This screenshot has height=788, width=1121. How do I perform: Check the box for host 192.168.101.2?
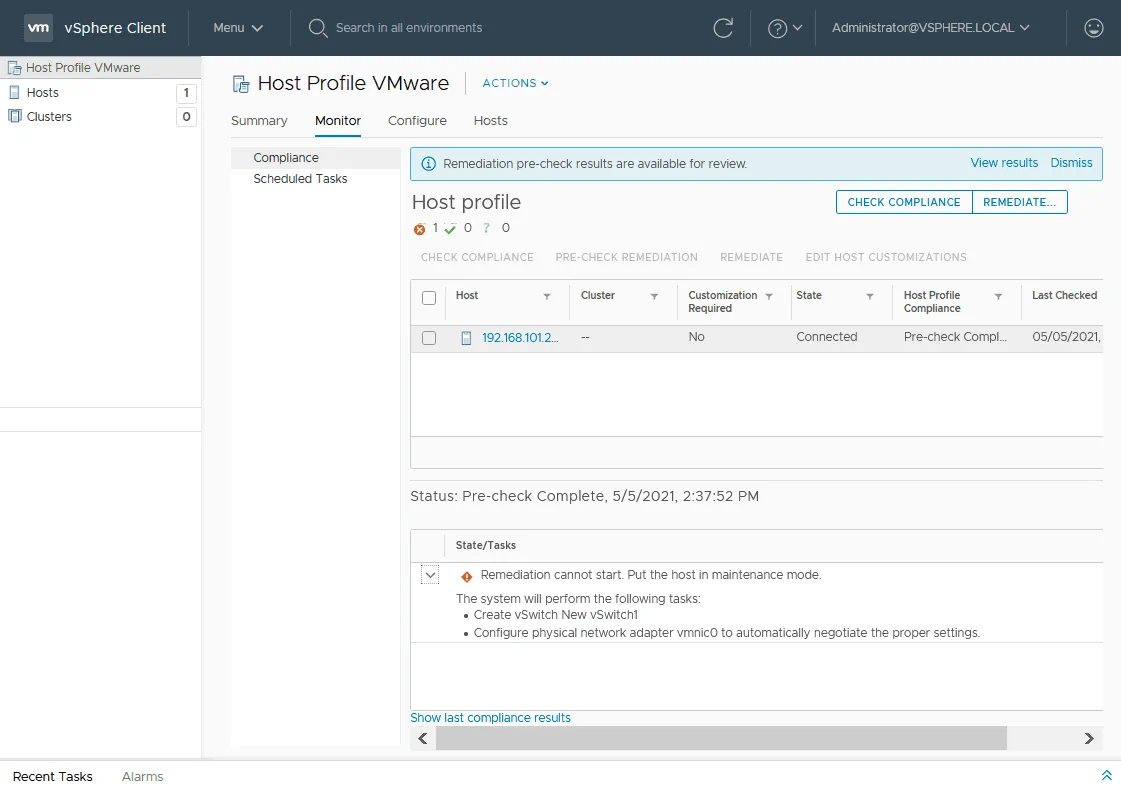(x=429, y=338)
